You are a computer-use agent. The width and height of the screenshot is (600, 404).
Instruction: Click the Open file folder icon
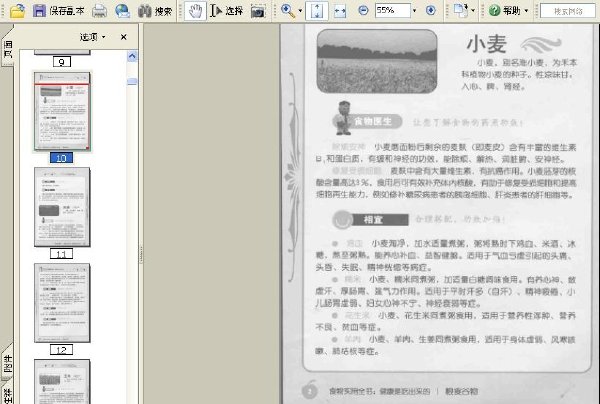click(18, 11)
